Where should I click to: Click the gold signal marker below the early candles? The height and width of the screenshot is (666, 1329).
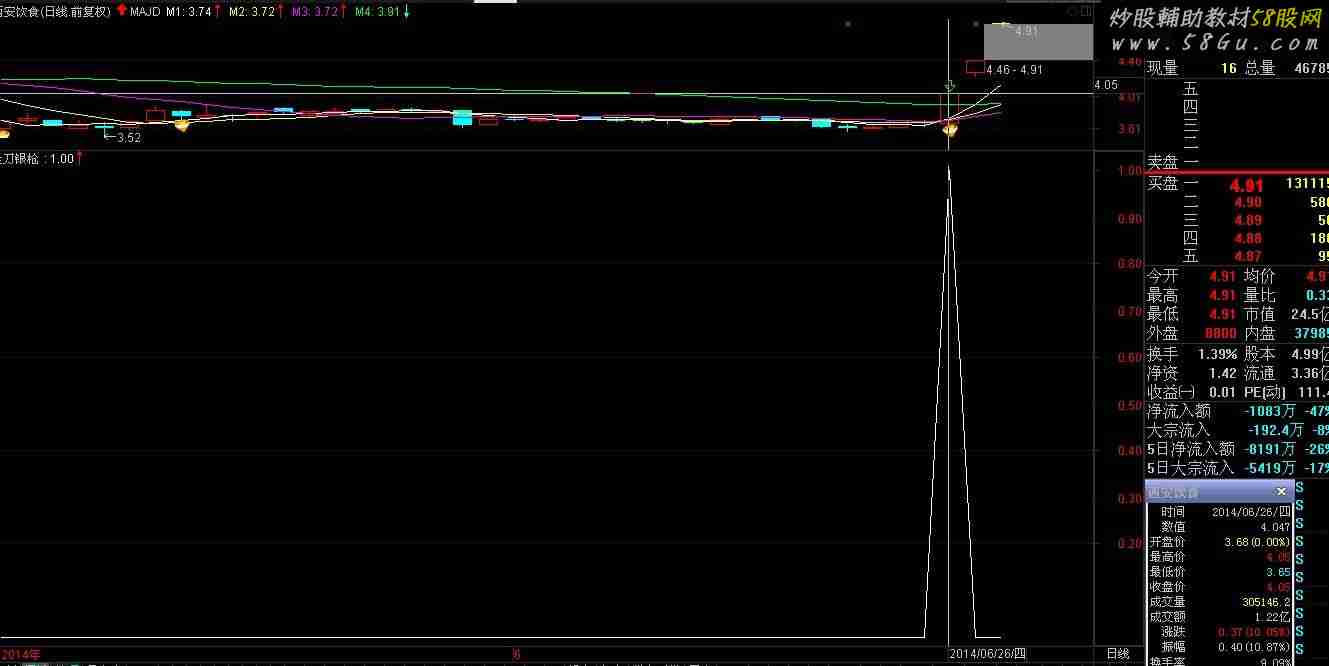tap(181, 125)
